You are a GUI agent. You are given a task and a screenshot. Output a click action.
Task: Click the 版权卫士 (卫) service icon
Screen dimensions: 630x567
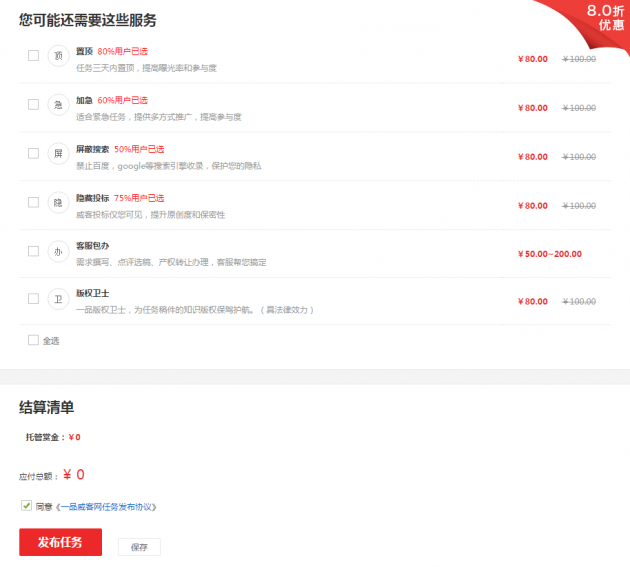click(57, 300)
